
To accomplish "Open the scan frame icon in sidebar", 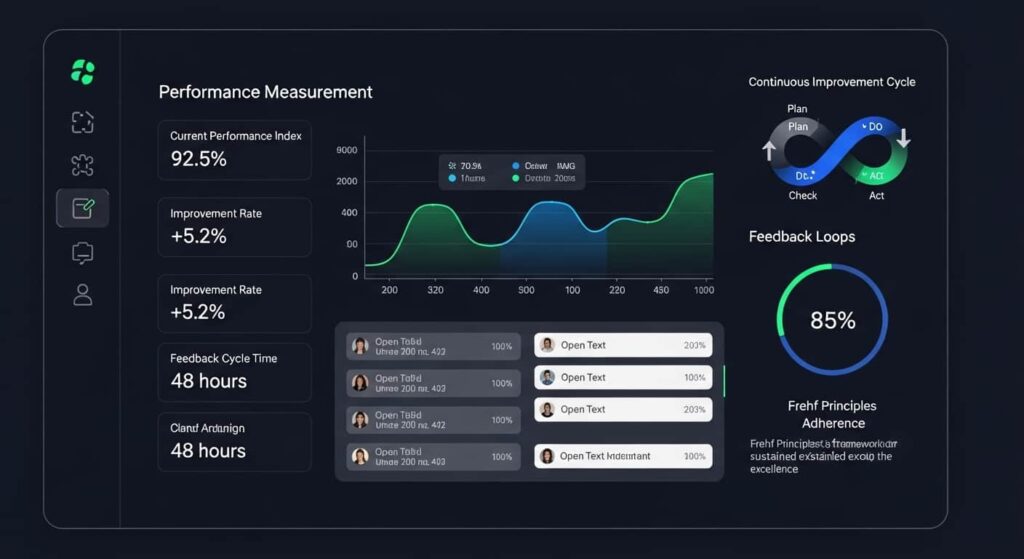I will 82,122.
